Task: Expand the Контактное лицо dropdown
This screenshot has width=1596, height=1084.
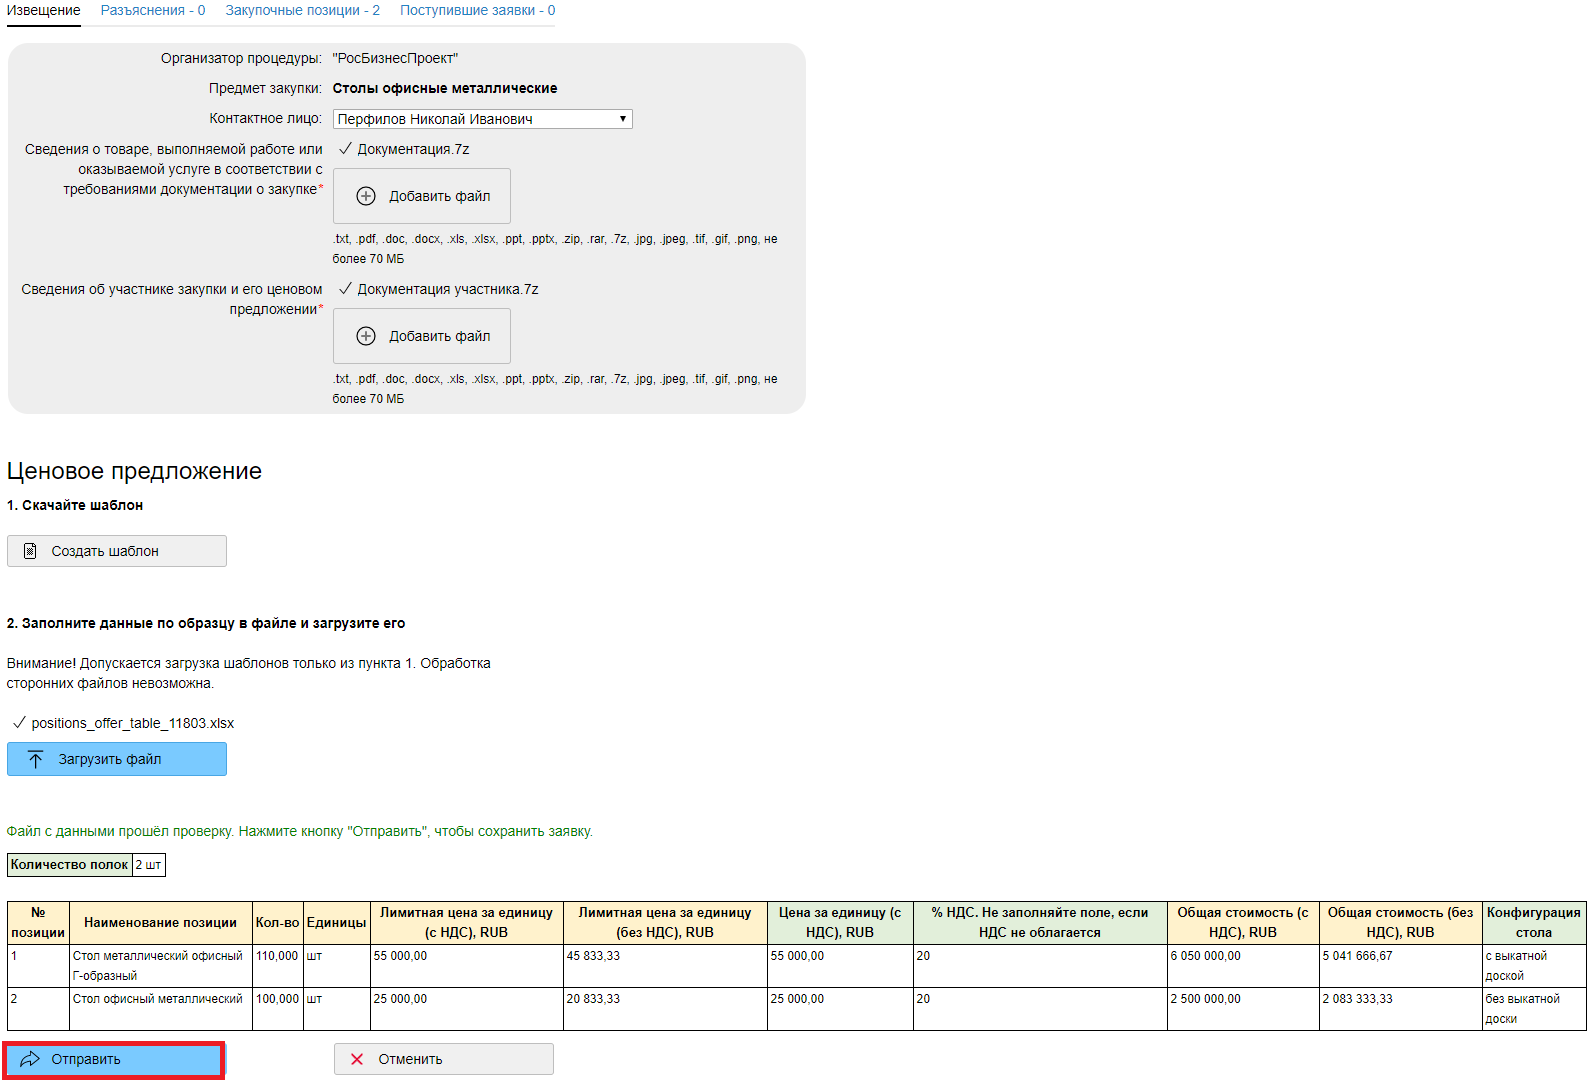Action: tap(482, 119)
